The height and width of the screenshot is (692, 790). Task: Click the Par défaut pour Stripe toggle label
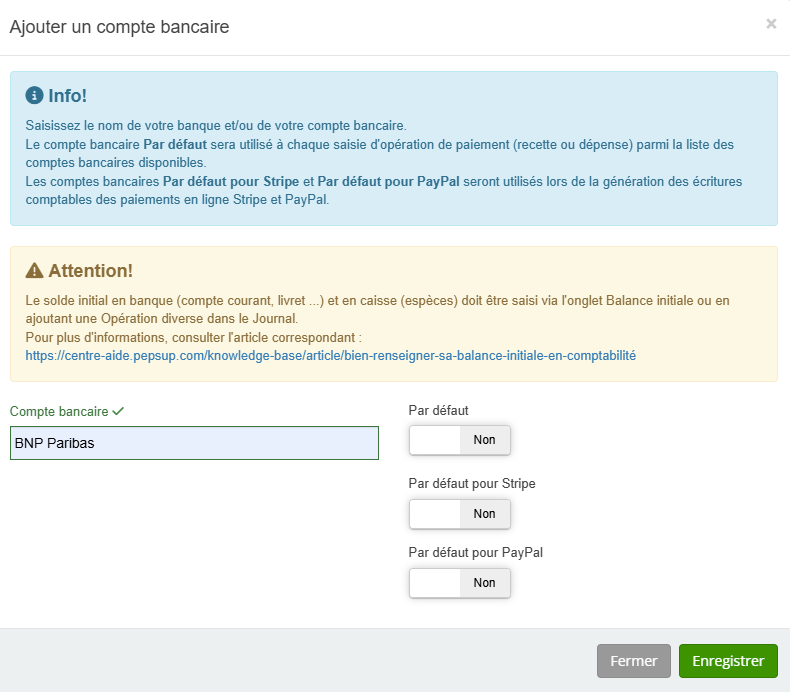[472, 484]
